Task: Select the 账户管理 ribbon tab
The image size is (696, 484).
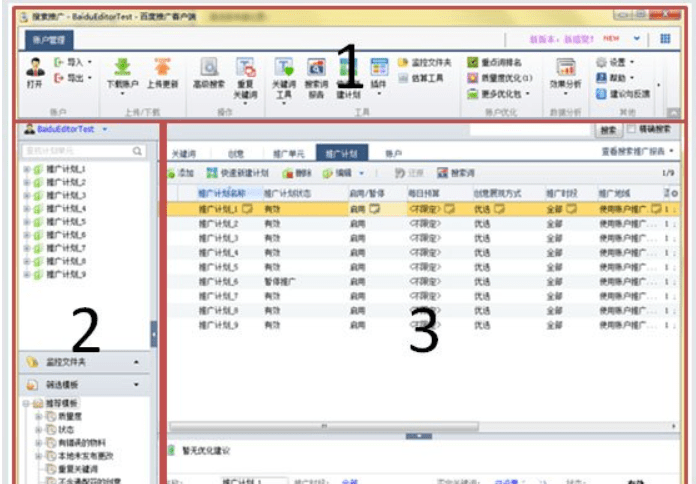Action: (x=49, y=40)
